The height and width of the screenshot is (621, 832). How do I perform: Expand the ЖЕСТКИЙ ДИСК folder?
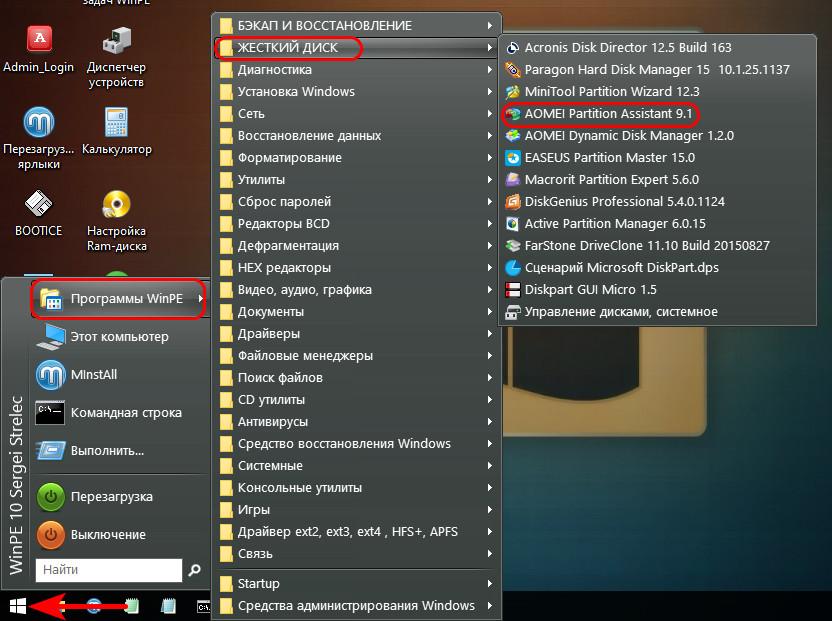point(357,48)
